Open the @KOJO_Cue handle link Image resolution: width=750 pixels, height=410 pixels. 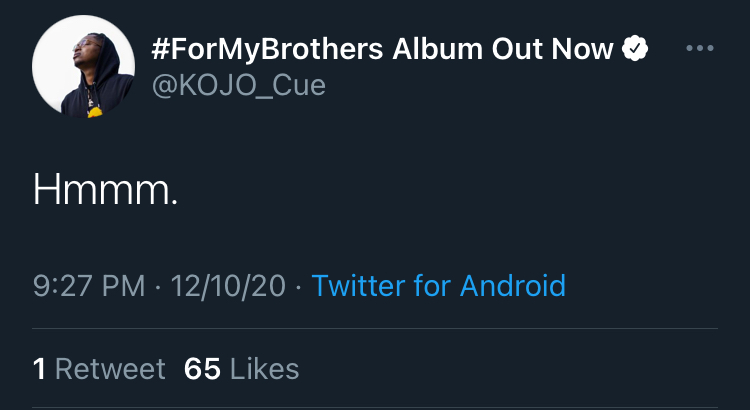click(238, 86)
